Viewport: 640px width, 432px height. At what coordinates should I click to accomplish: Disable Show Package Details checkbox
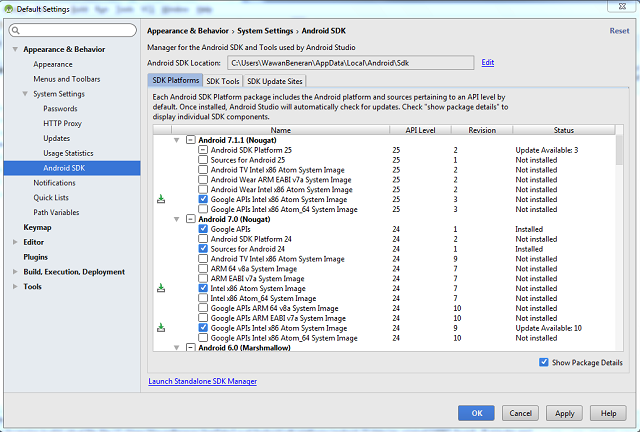click(x=544, y=363)
